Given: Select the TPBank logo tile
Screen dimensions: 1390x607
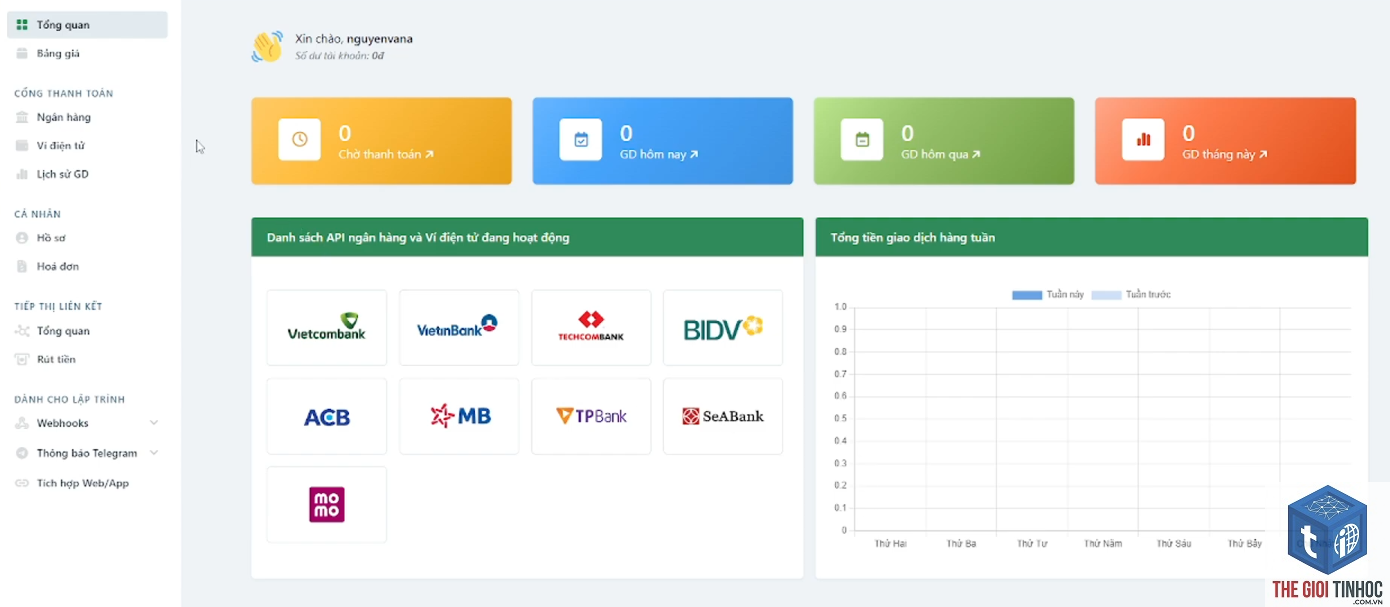Looking at the screenshot, I should pyautogui.click(x=591, y=416).
